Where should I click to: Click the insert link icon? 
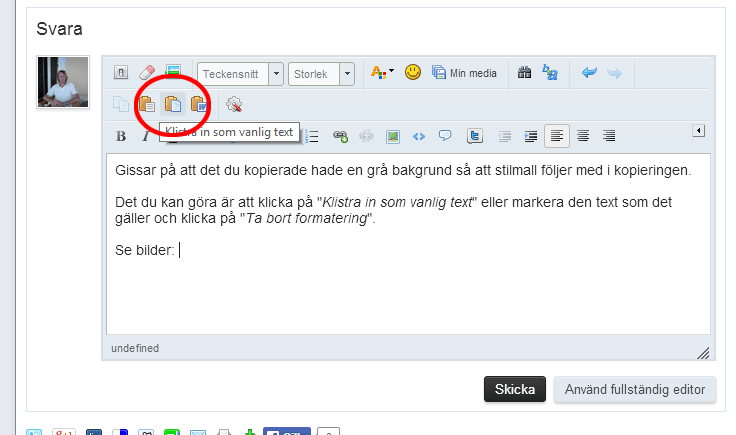340,136
